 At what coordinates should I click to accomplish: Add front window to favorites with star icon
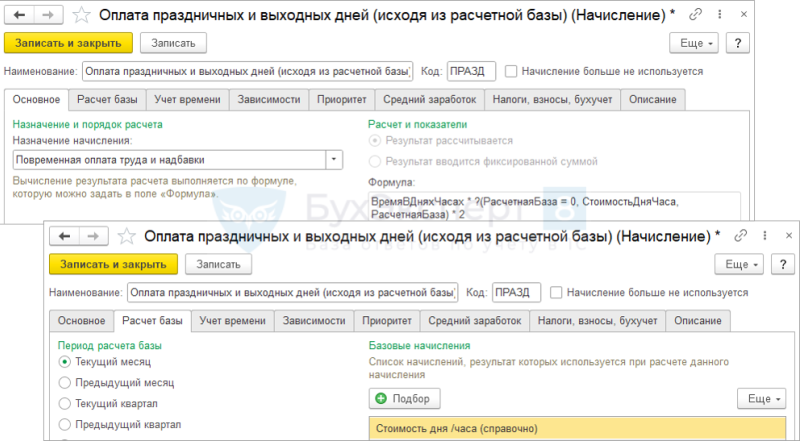tap(127, 236)
